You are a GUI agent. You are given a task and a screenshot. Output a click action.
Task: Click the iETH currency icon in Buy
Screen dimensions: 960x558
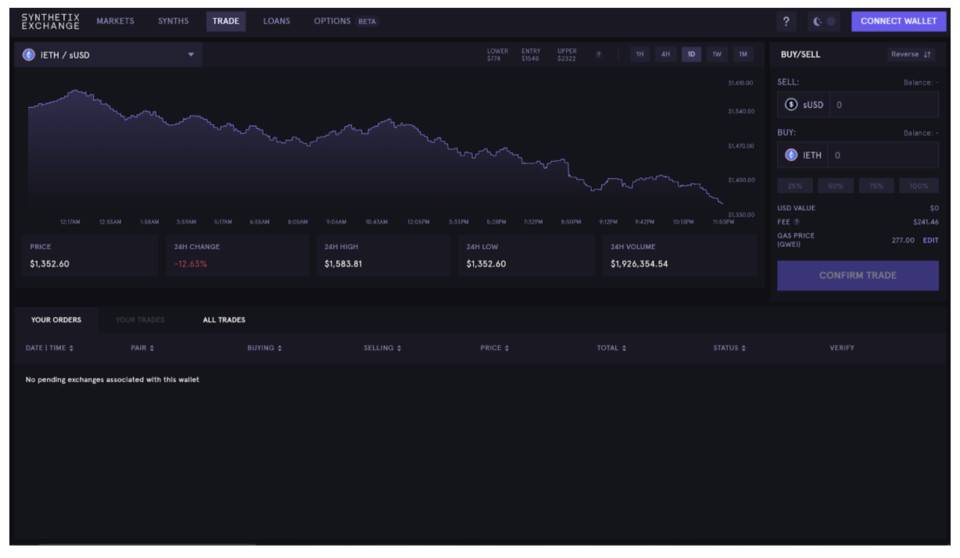click(x=791, y=156)
